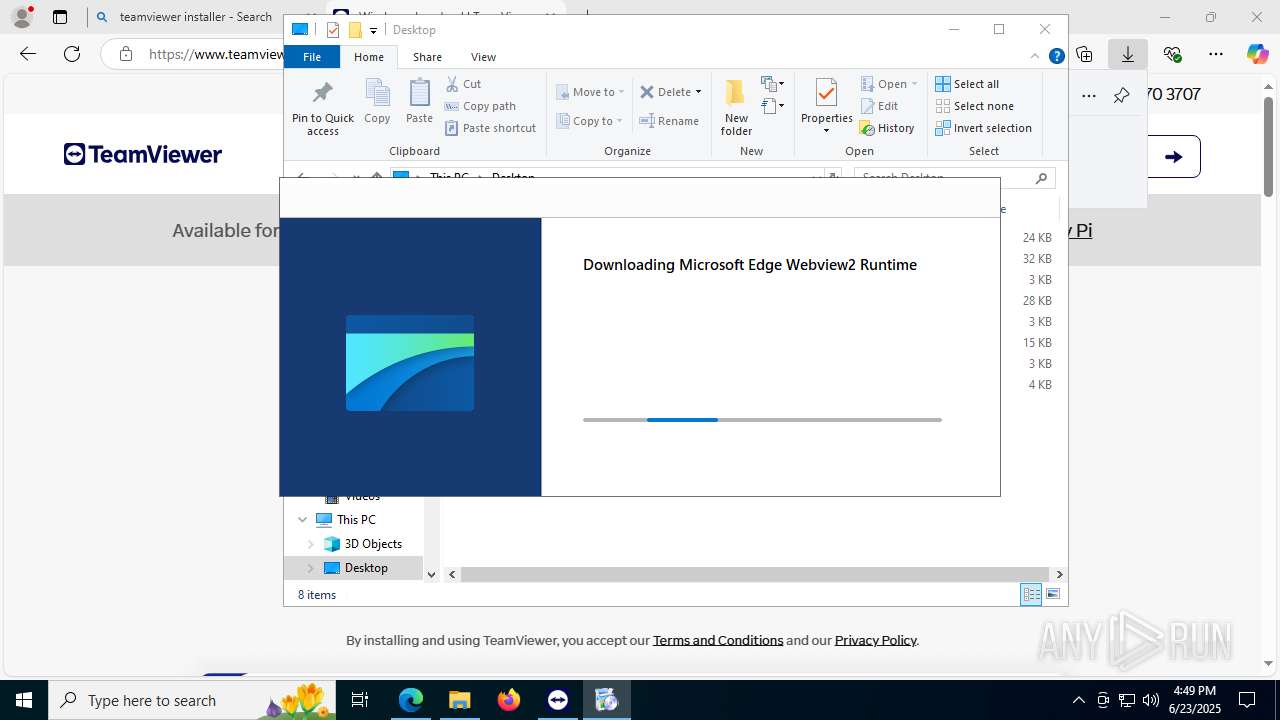Click Edit in the Open group
The image size is (1280, 720).
(879, 106)
